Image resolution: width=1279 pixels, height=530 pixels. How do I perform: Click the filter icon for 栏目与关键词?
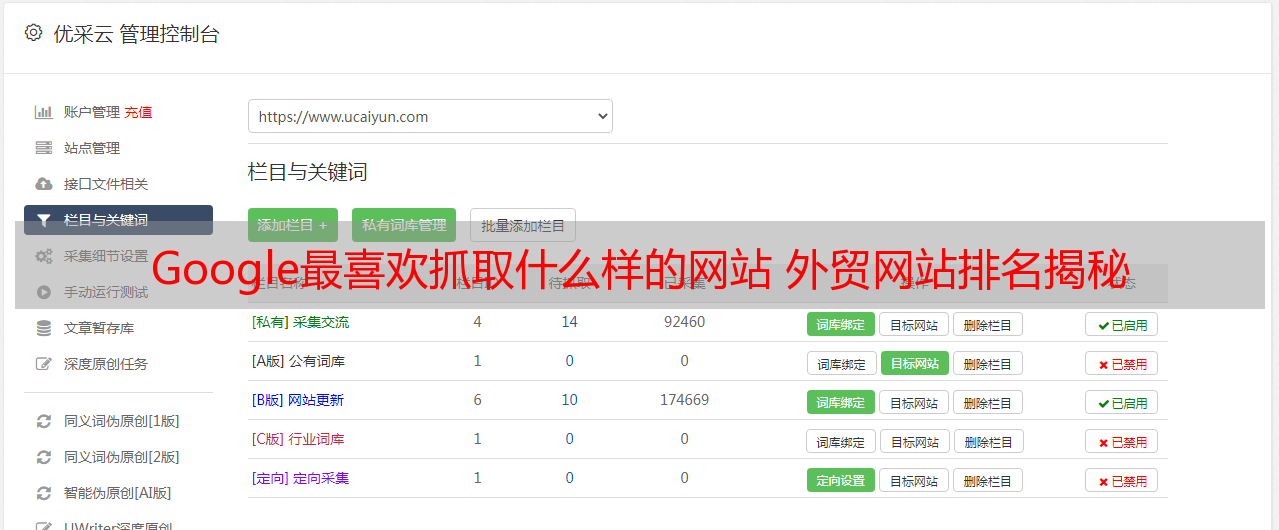click(x=43, y=220)
